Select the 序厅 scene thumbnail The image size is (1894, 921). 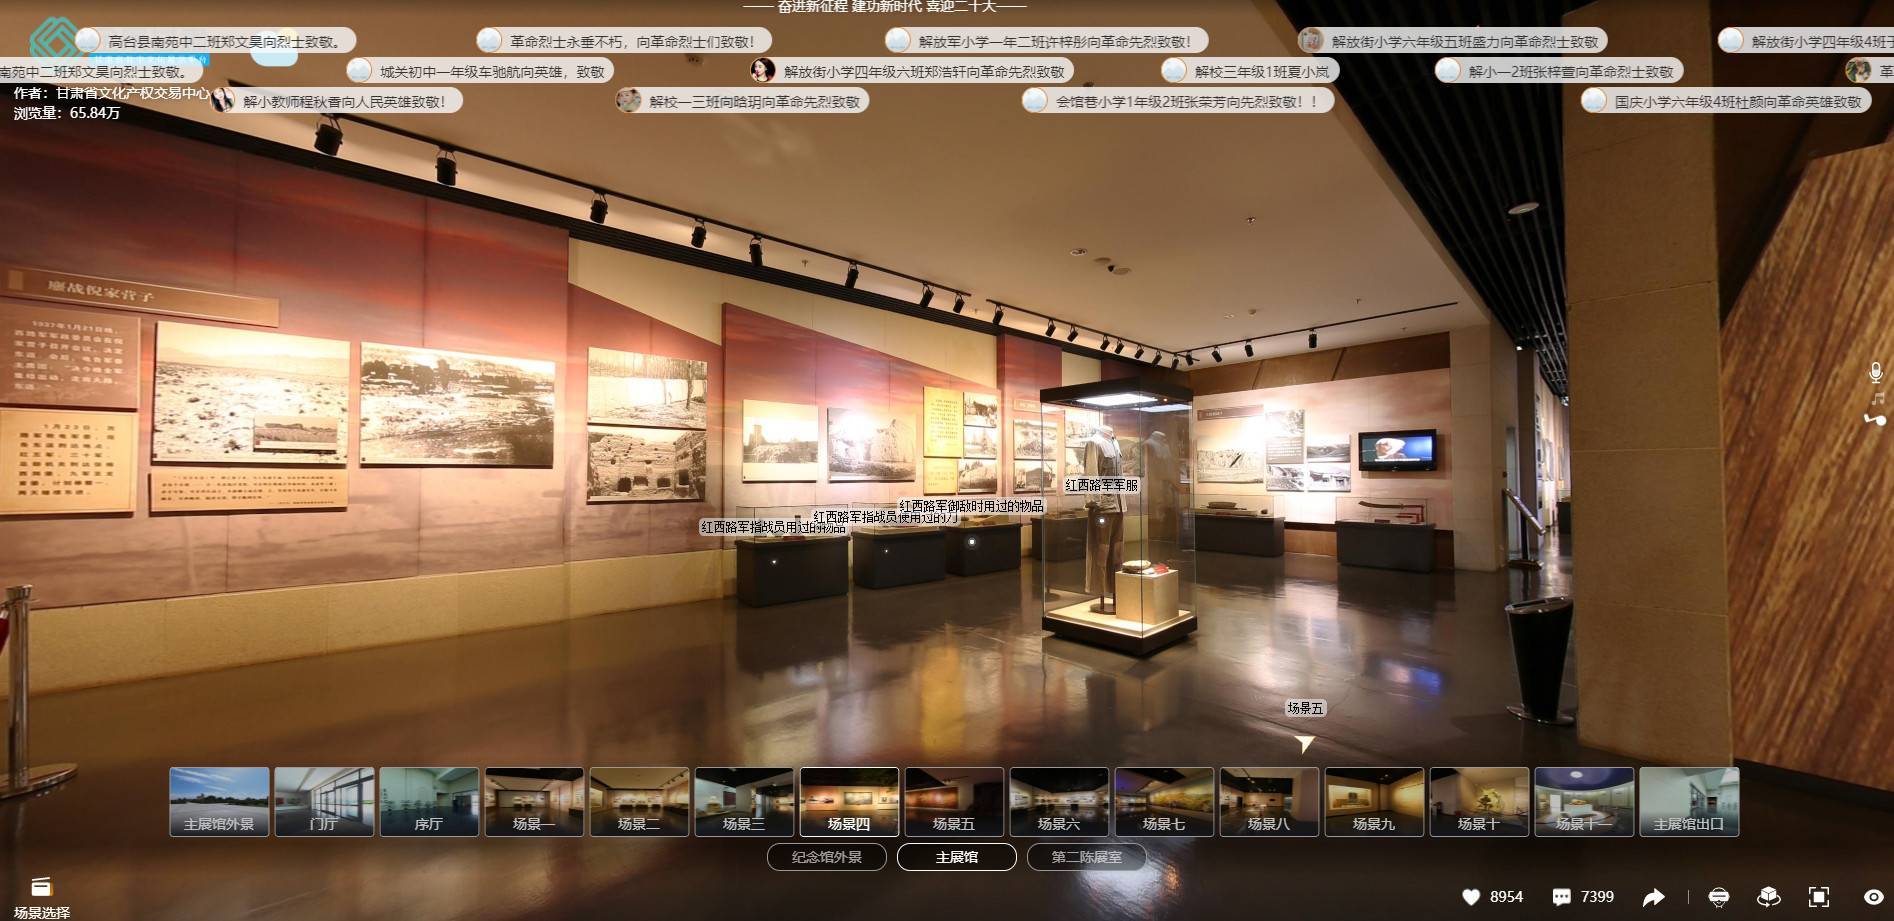pos(429,800)
